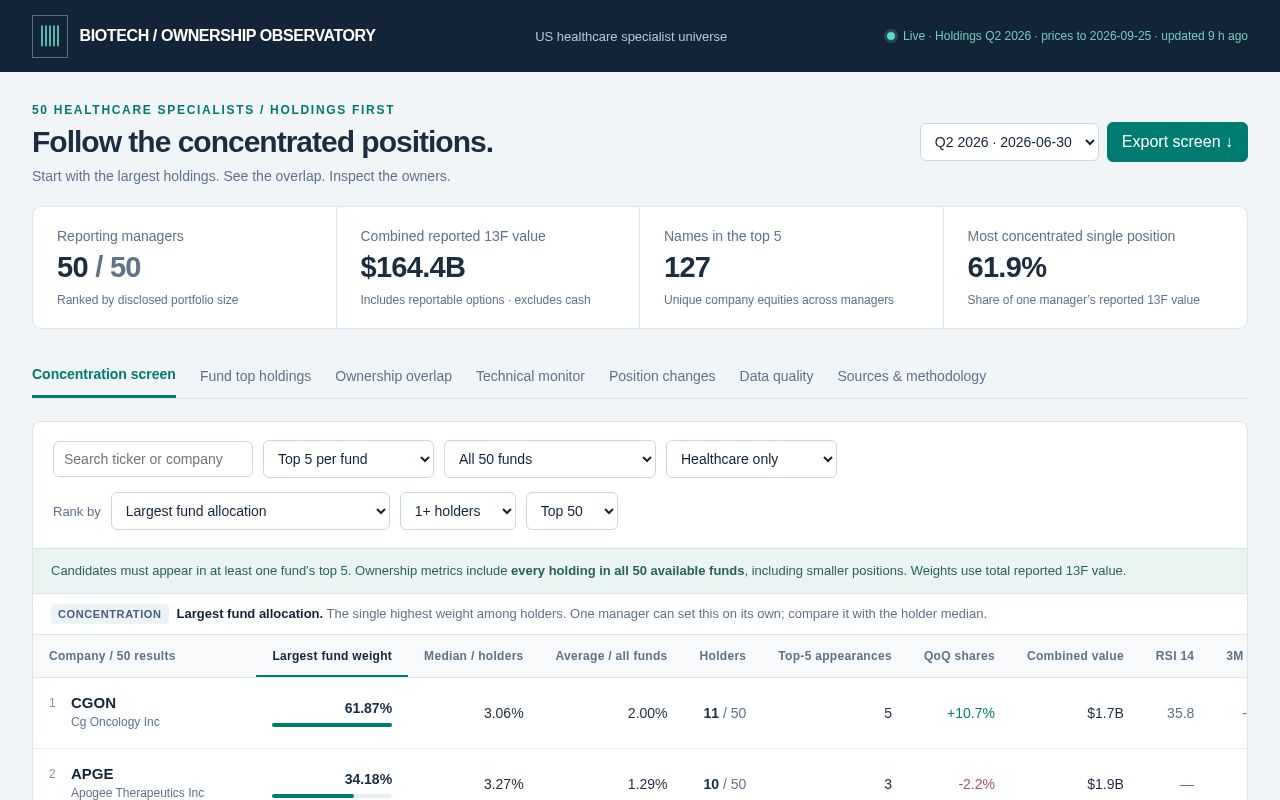Click Apogee Therapeutics Inc company name

[137, 793]
